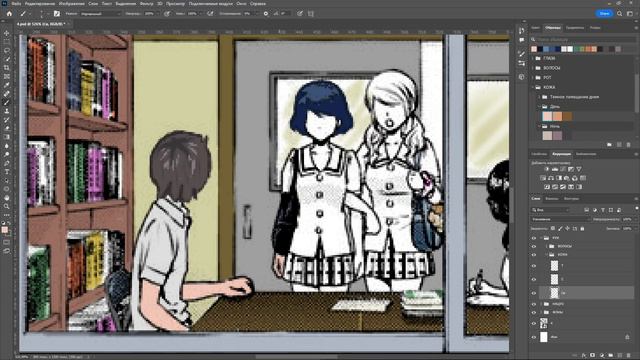The image size is (640, 360).
Task: Select the Pen tool
Action: pyautogui.click(x=7, y=163)
